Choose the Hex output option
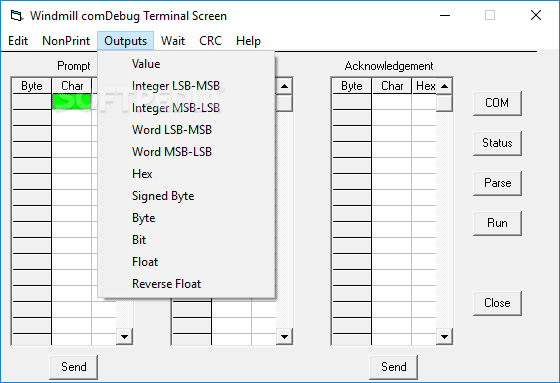The image size is (560, 383). point(186,174)
